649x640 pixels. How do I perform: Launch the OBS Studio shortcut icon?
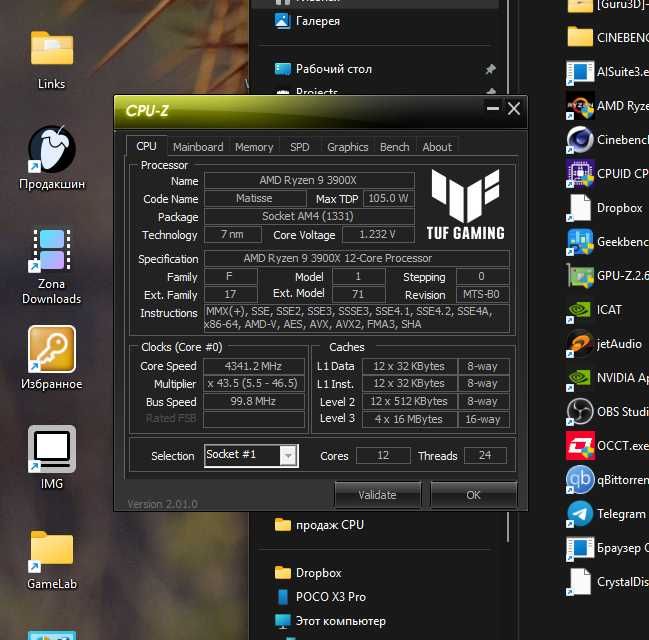click(579, 411)
